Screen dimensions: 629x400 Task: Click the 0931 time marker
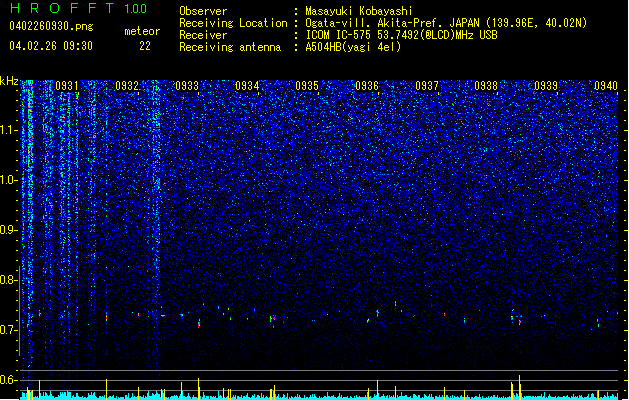coord(67,86)
